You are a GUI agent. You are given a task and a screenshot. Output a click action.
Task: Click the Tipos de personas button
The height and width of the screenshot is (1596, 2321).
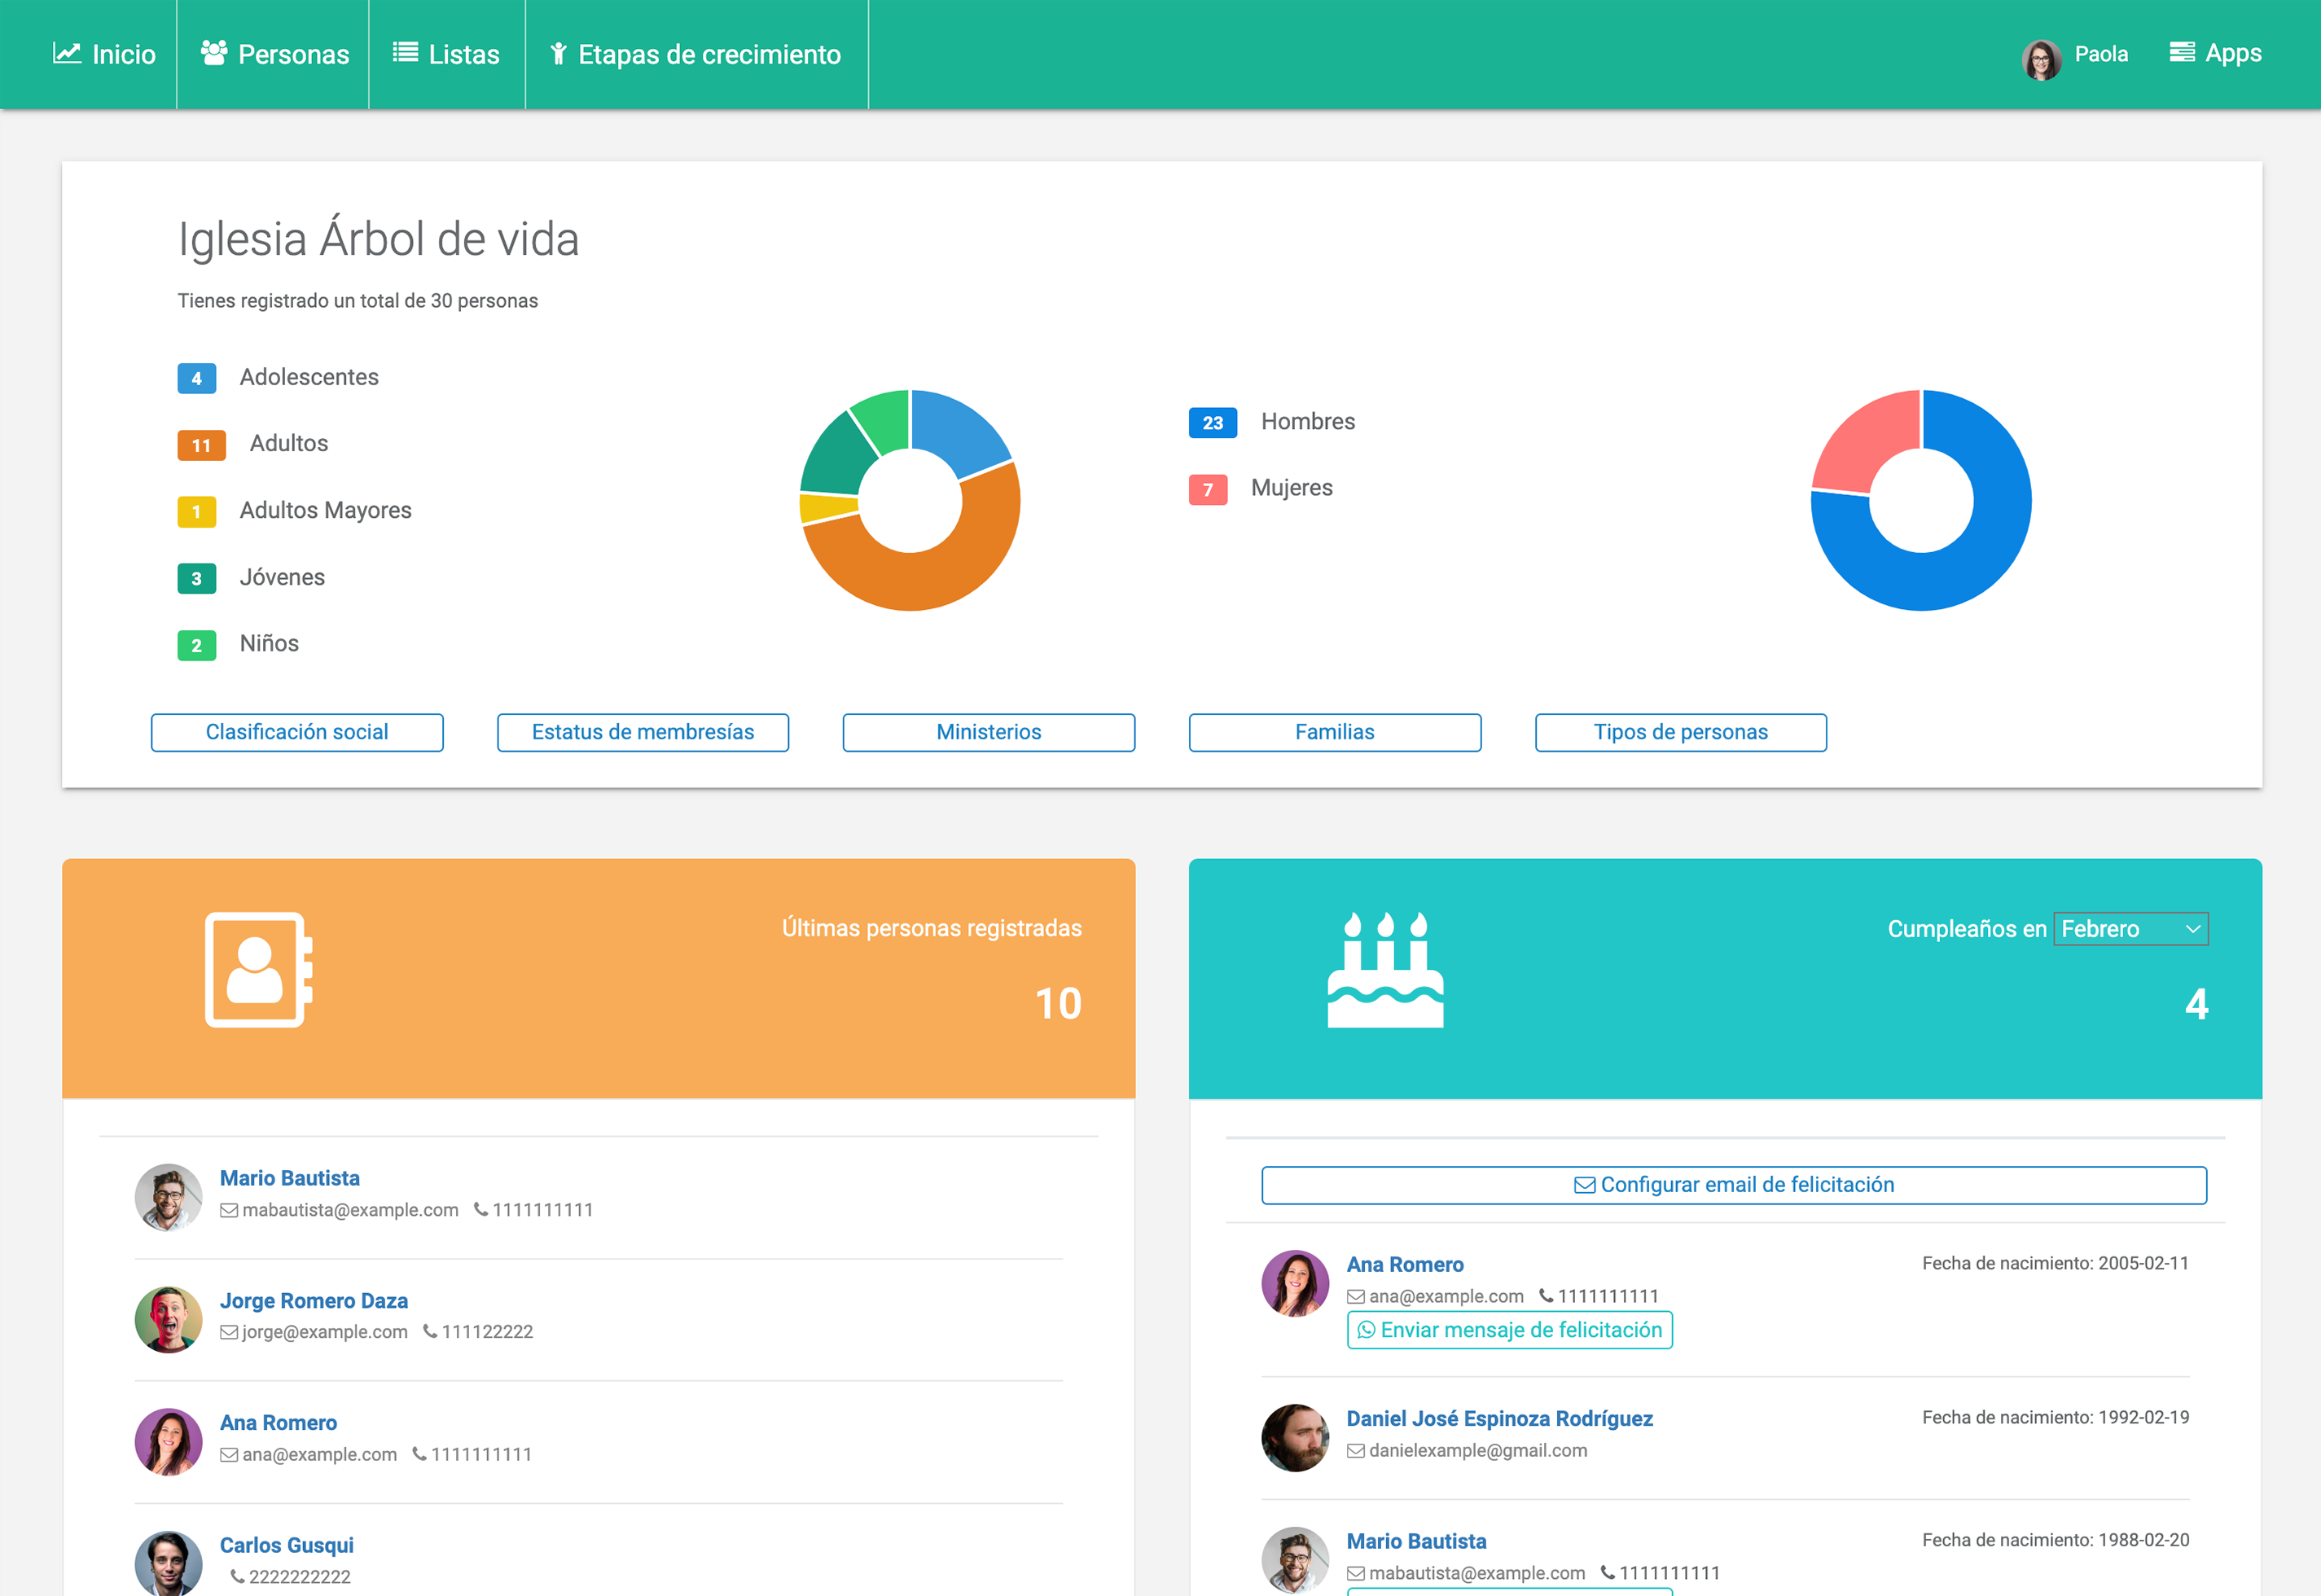(1680, 732)
